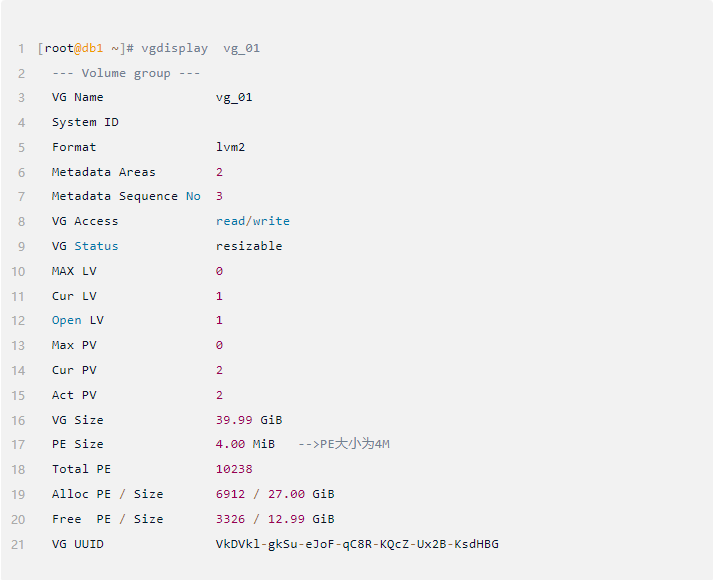Screen dimensions: 715x580
Task: Click the Metadata Areas label
Action: pos(104,172)
